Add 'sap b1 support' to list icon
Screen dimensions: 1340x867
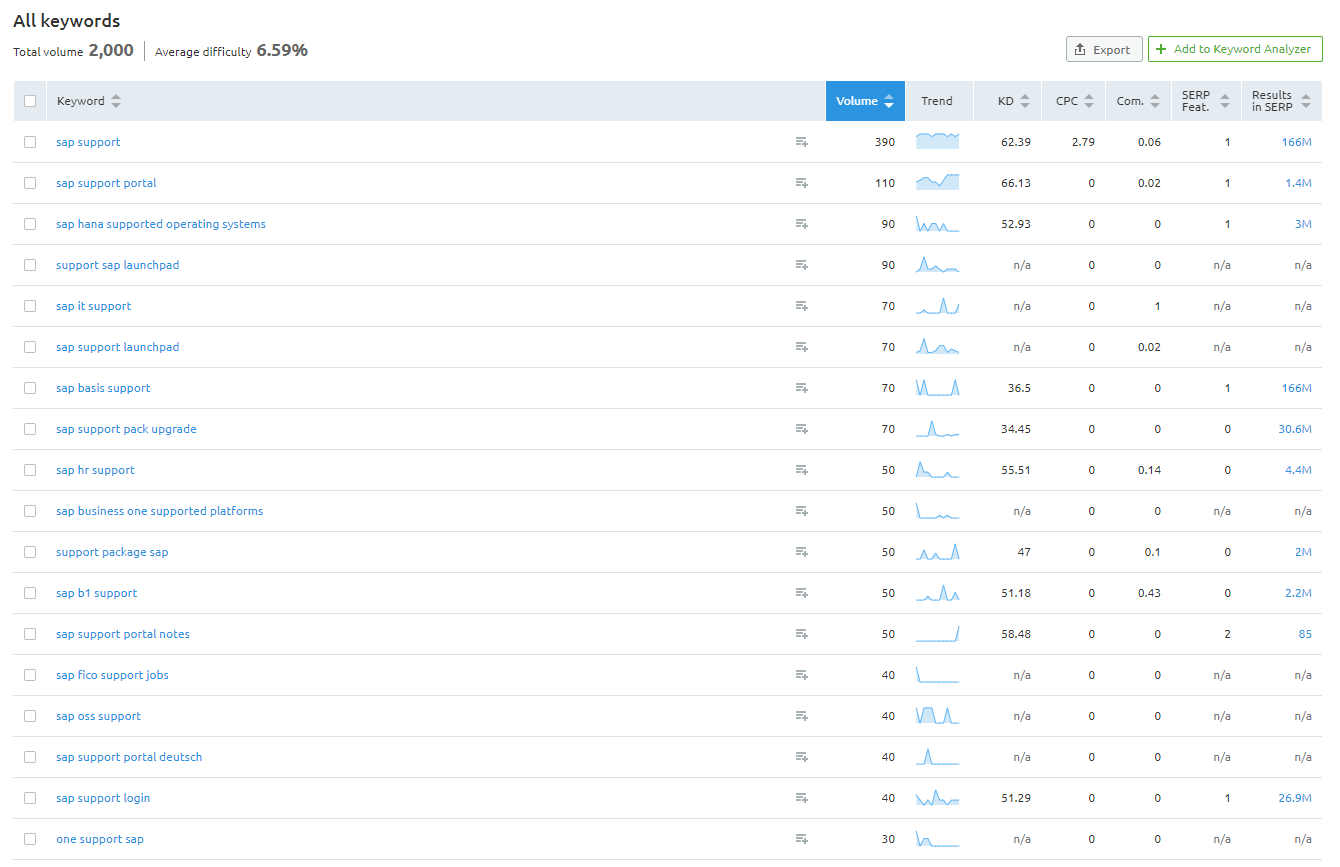click(801, 593)
